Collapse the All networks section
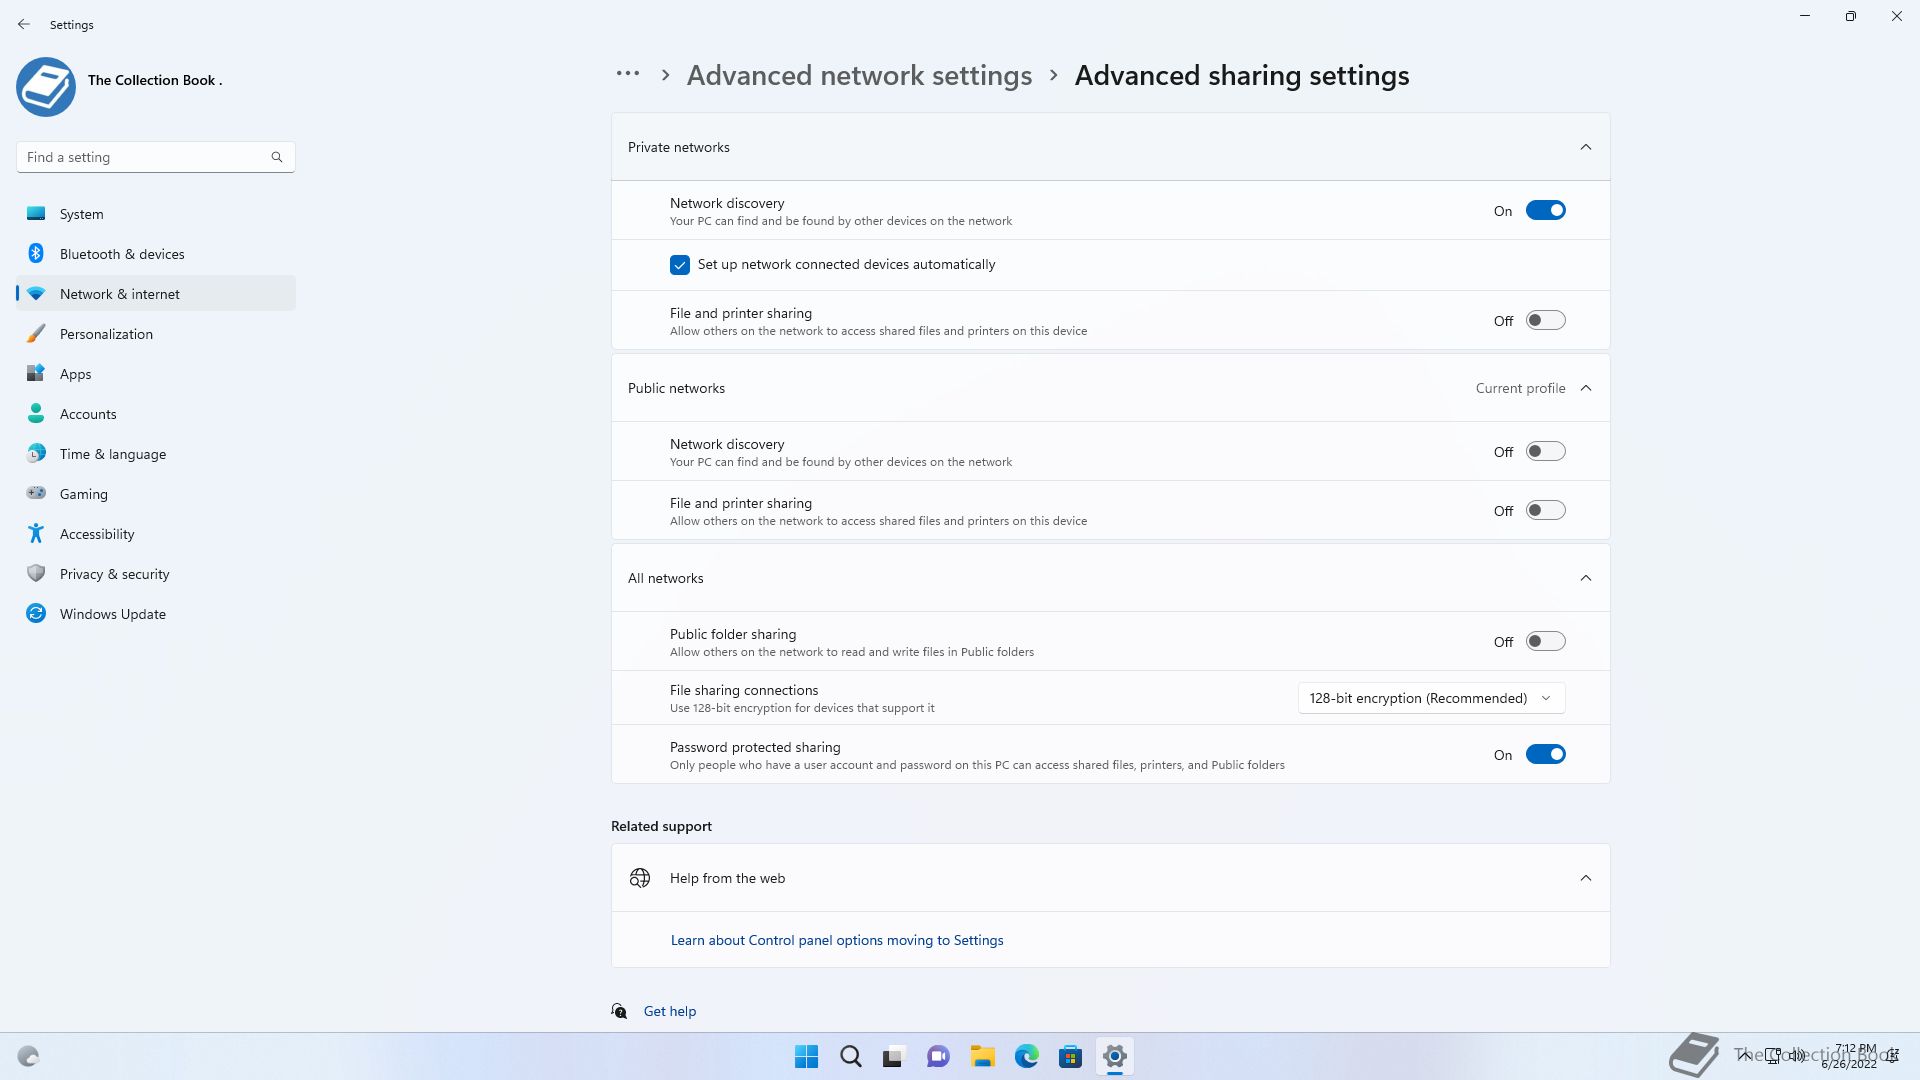Screen dimensions: 1920x1080 [x=1586, y=578]
